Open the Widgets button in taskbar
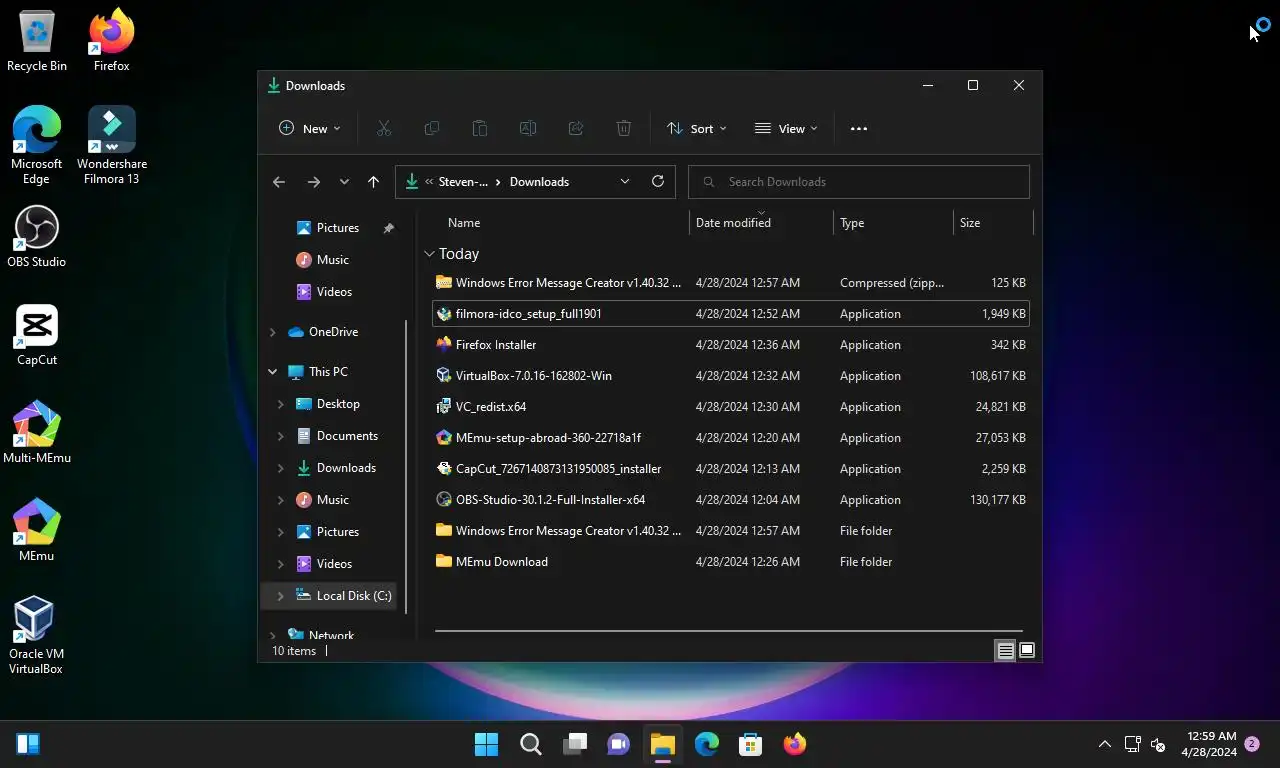 point(28,744)
